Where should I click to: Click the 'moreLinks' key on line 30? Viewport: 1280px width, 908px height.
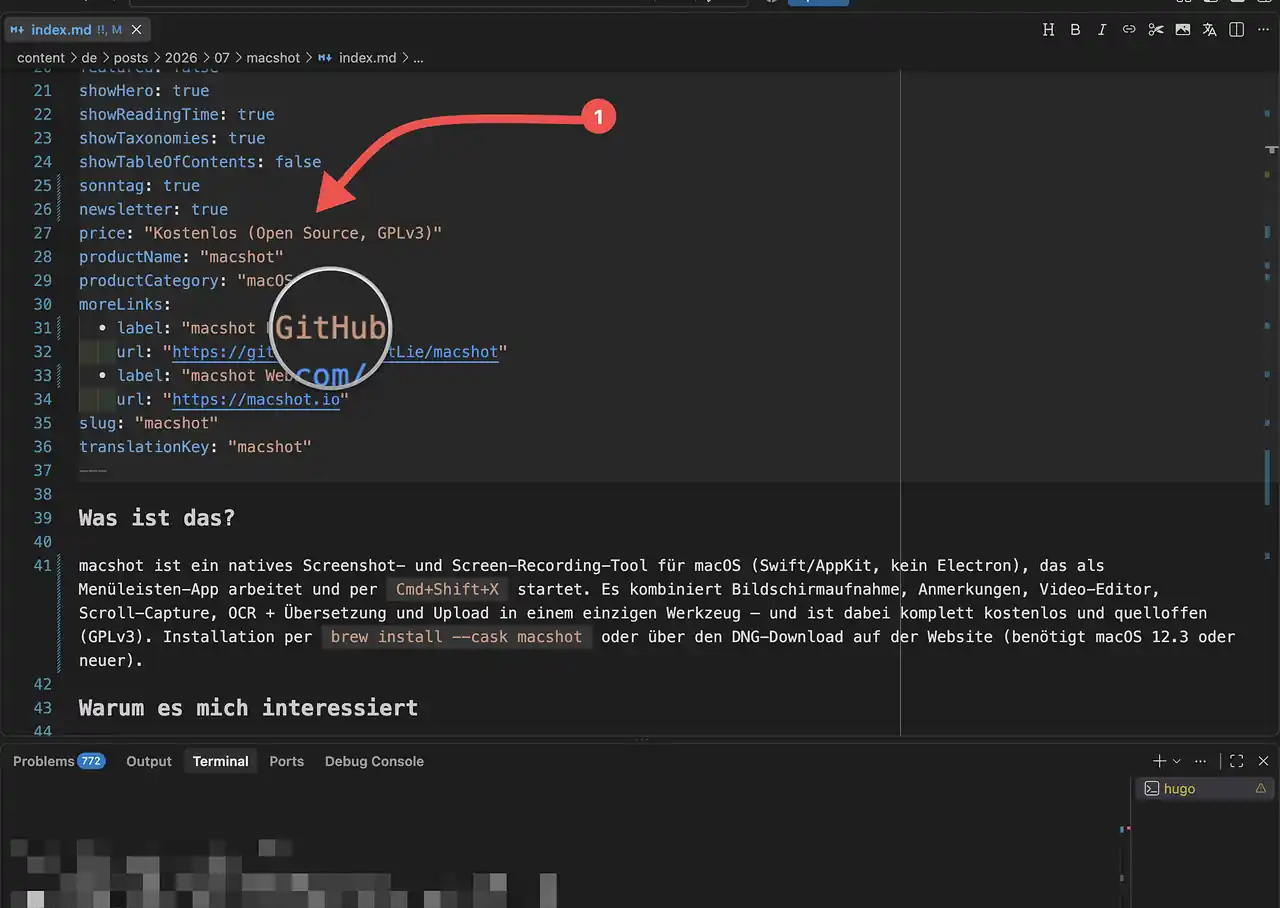click(121, 304)
